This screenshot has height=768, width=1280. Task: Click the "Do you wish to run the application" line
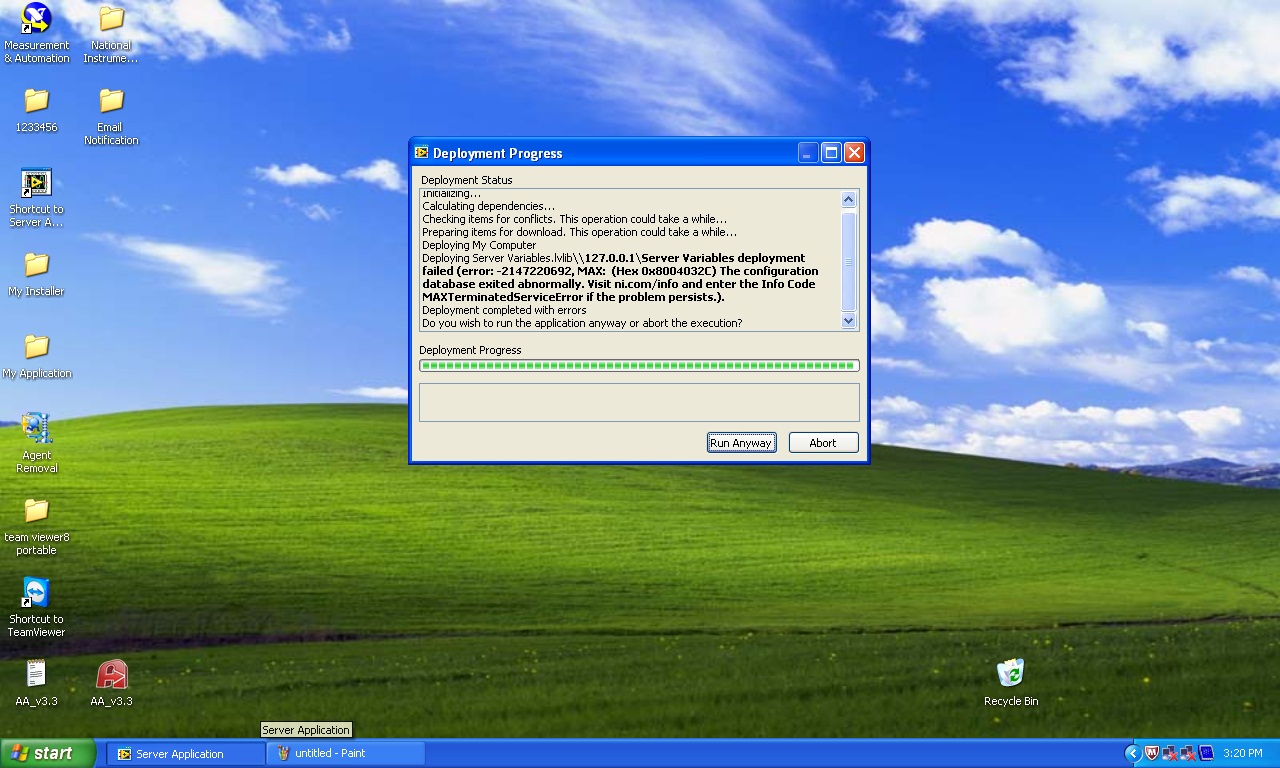582,323
